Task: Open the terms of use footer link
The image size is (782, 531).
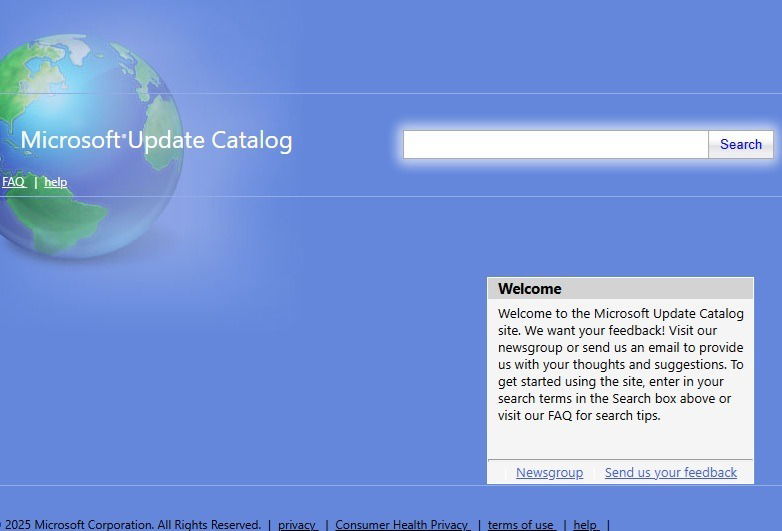Action: (522, 525)
